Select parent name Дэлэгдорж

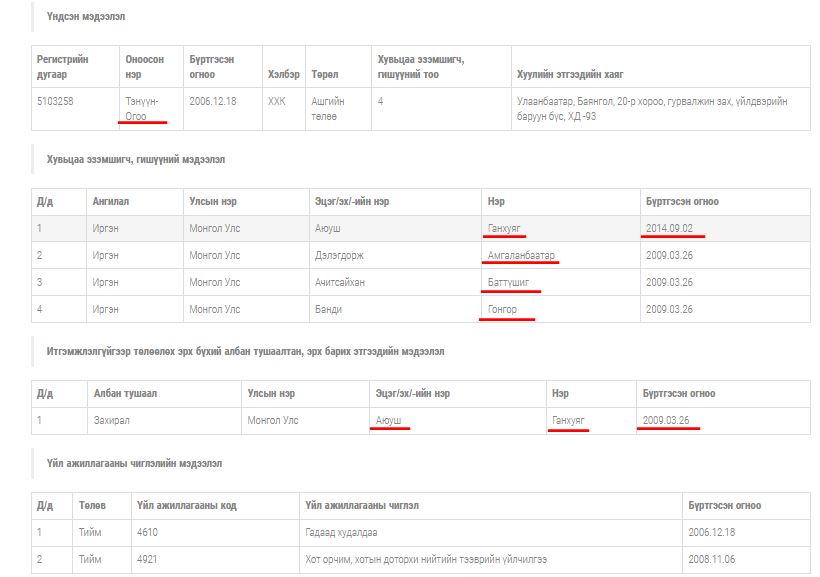click(x=342, y=255)
